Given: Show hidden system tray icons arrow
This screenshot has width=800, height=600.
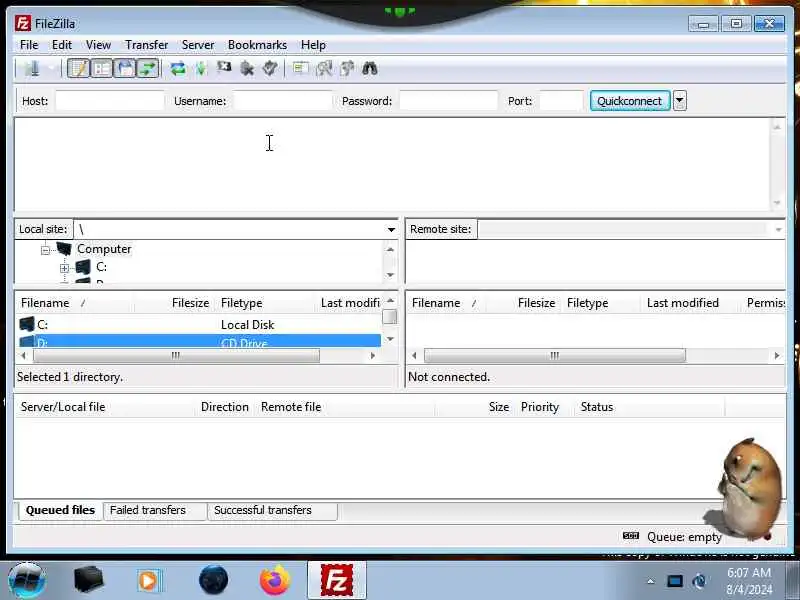Looking at the screenshot, I should (651, 581).
